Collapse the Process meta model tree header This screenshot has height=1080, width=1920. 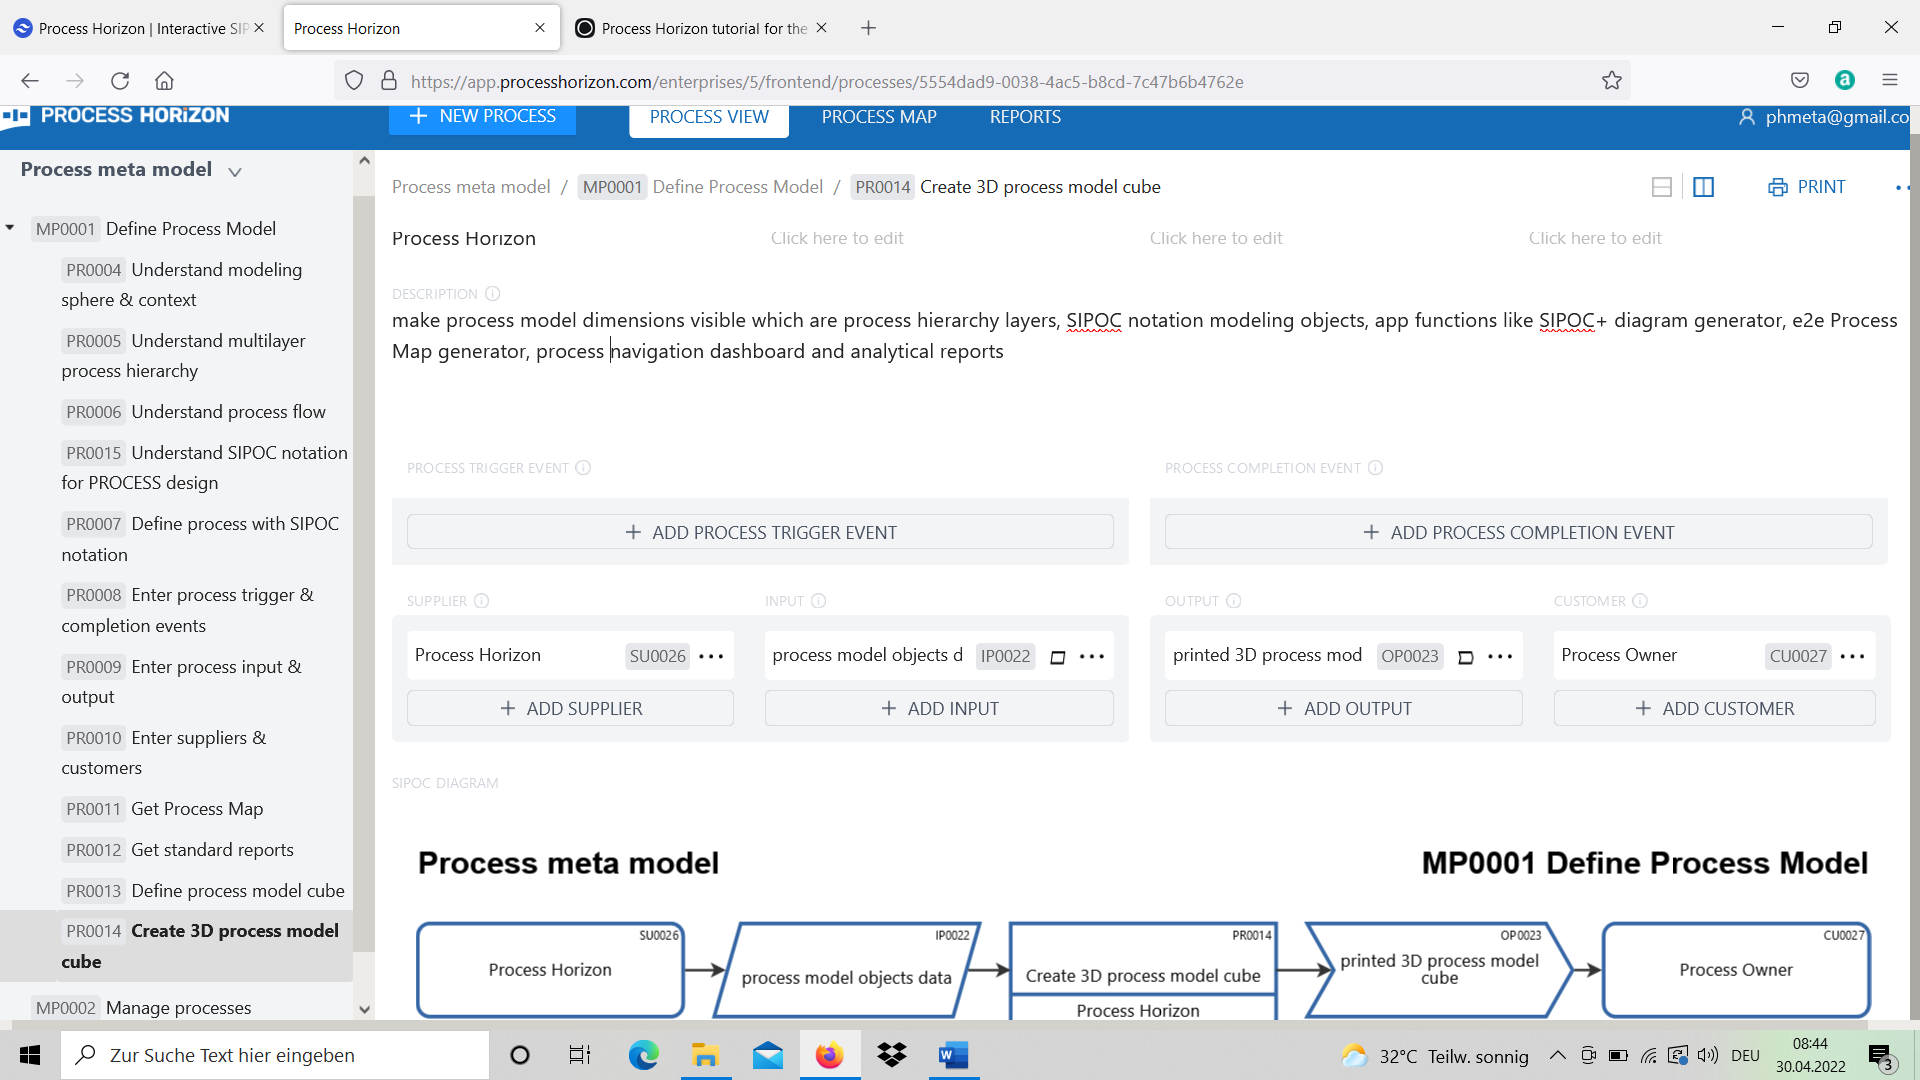click(235, 171)
